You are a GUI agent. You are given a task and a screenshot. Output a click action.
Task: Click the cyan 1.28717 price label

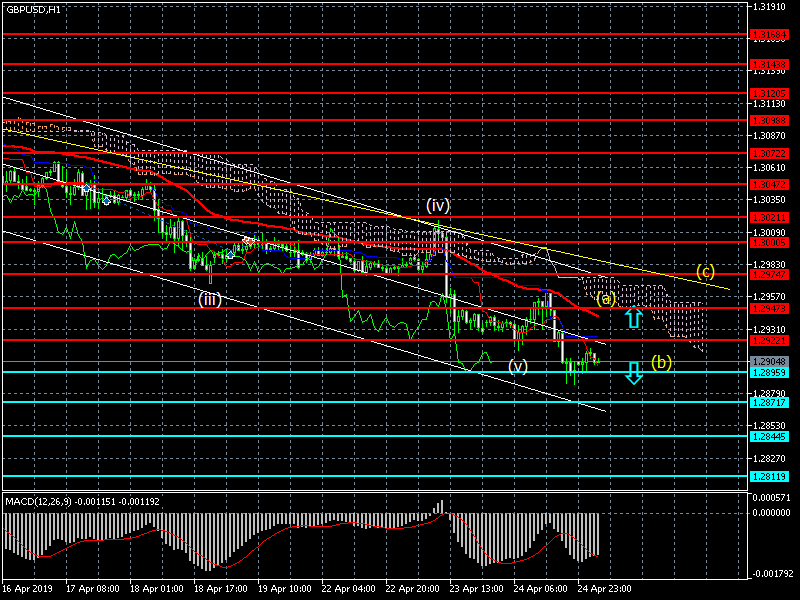tap(769, 403)
